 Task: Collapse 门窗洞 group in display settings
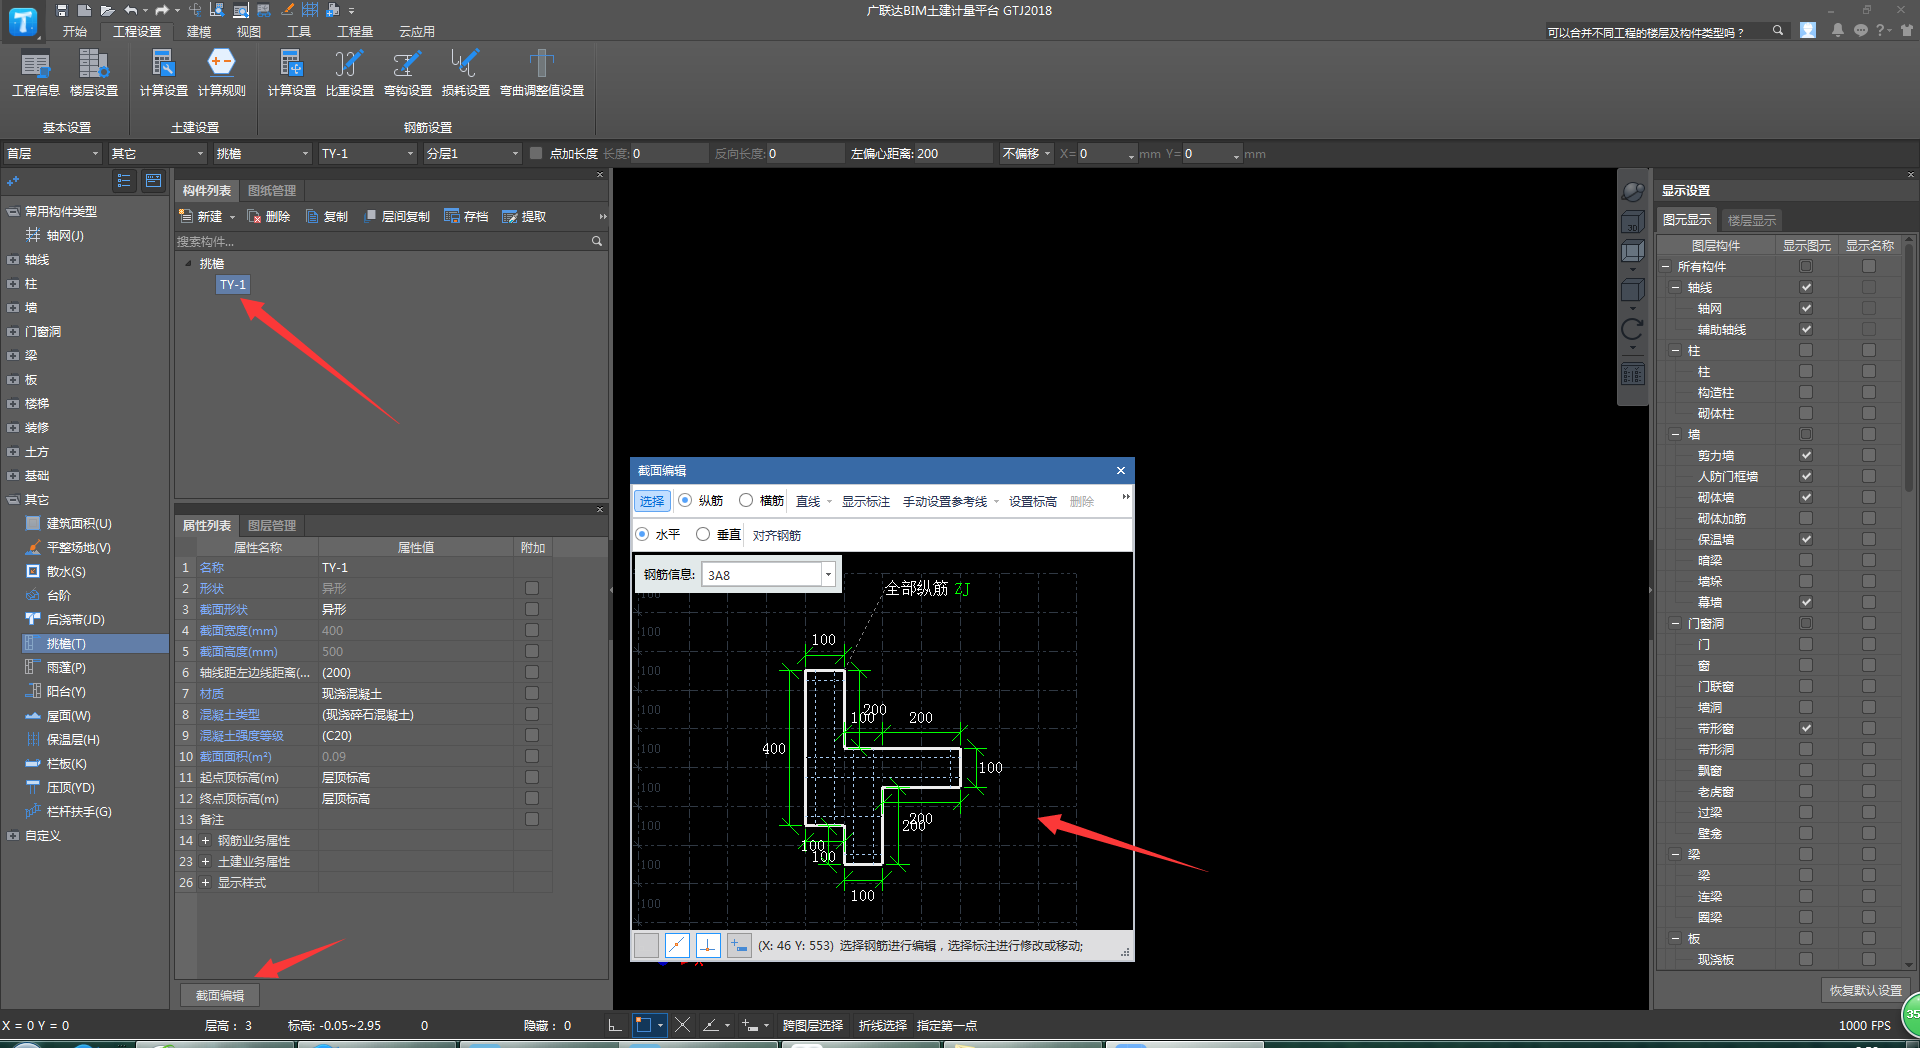coord(1676,623)
